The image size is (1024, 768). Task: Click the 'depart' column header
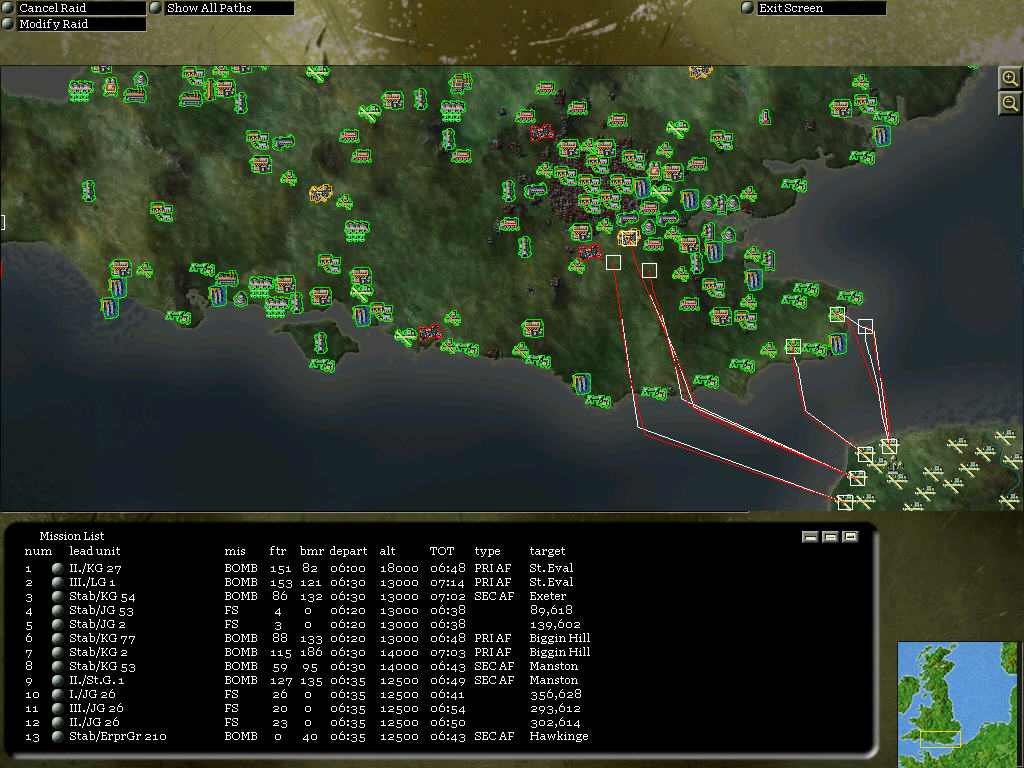pyautogui.click(x=348, y=551)
